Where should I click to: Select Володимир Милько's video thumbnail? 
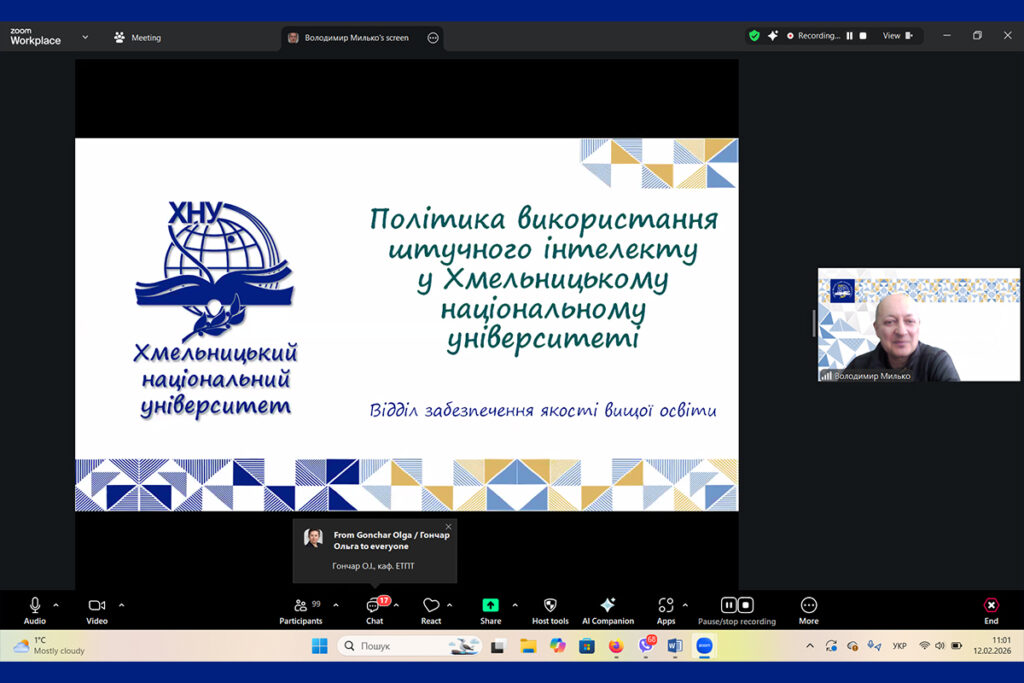pos(918,325)
